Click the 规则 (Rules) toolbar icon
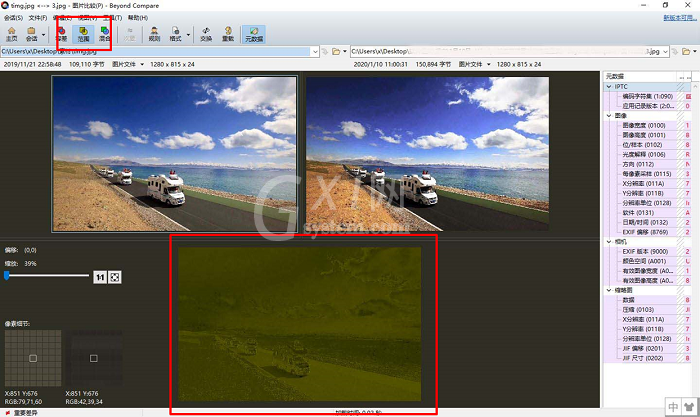700x417 pixels. (x=154, y=34)
